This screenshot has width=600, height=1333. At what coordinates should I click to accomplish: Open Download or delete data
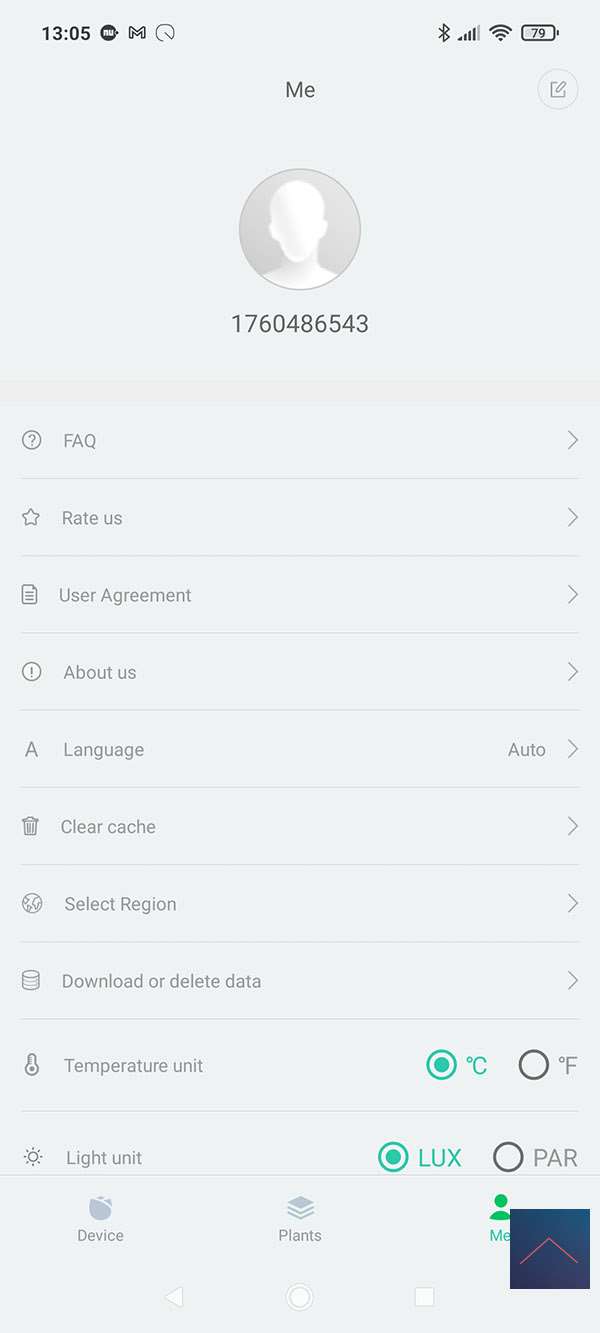click(x=161, y=981)
